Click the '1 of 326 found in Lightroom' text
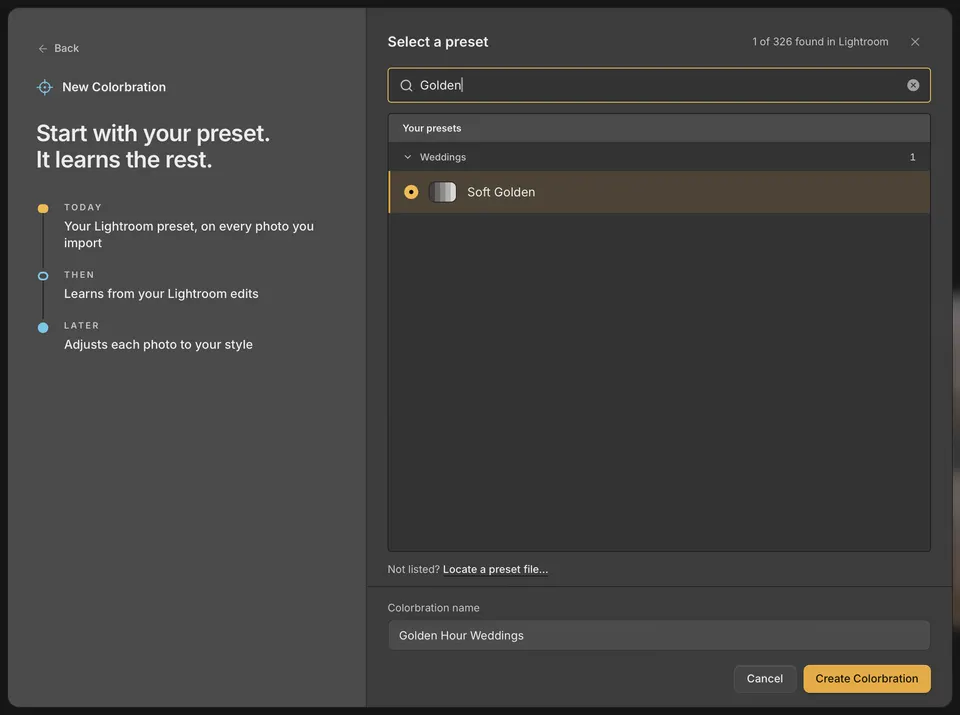The image size is (960, 715). tap(820, 42)
